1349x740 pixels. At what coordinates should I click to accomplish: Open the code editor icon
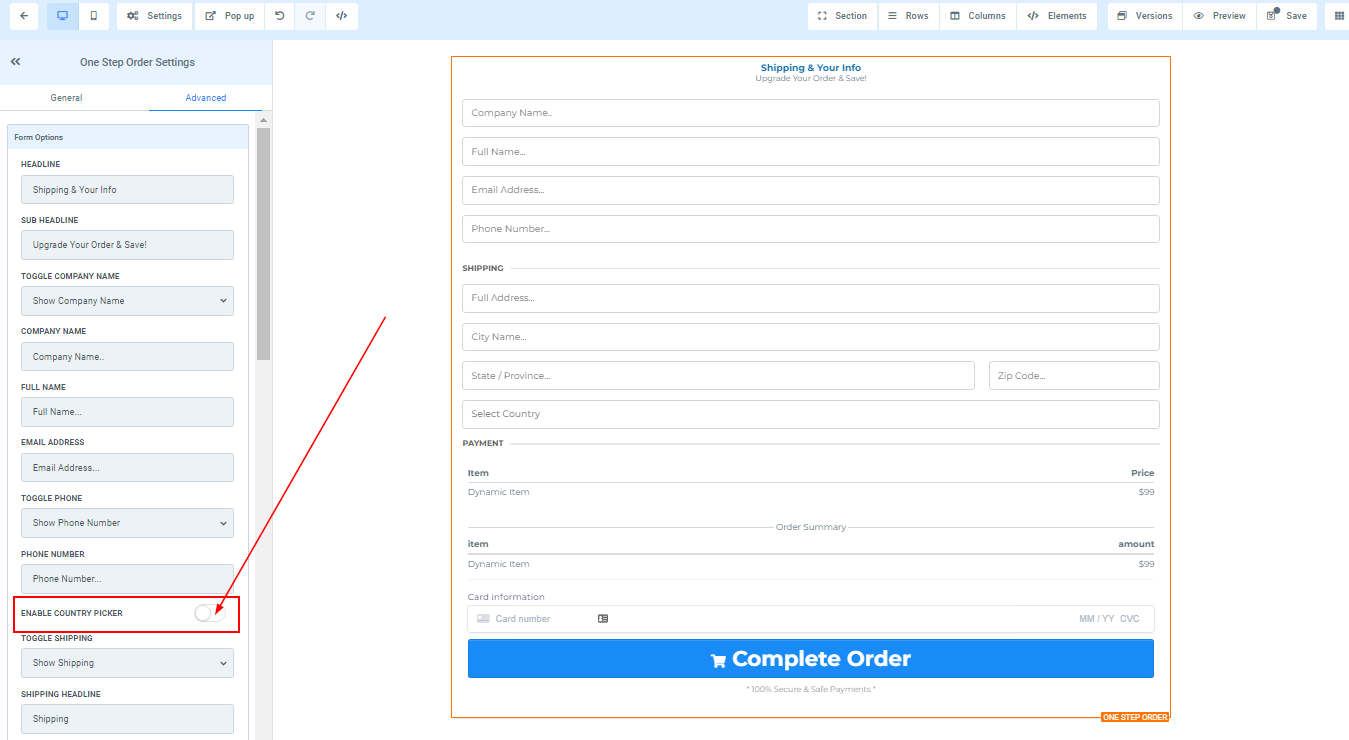click(x=341, y=16)
